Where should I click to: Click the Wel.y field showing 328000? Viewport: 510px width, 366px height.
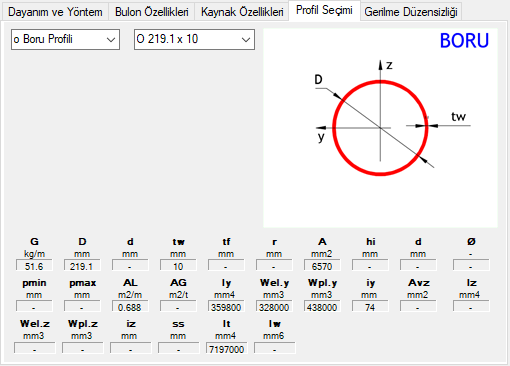[x=274, y=307]
